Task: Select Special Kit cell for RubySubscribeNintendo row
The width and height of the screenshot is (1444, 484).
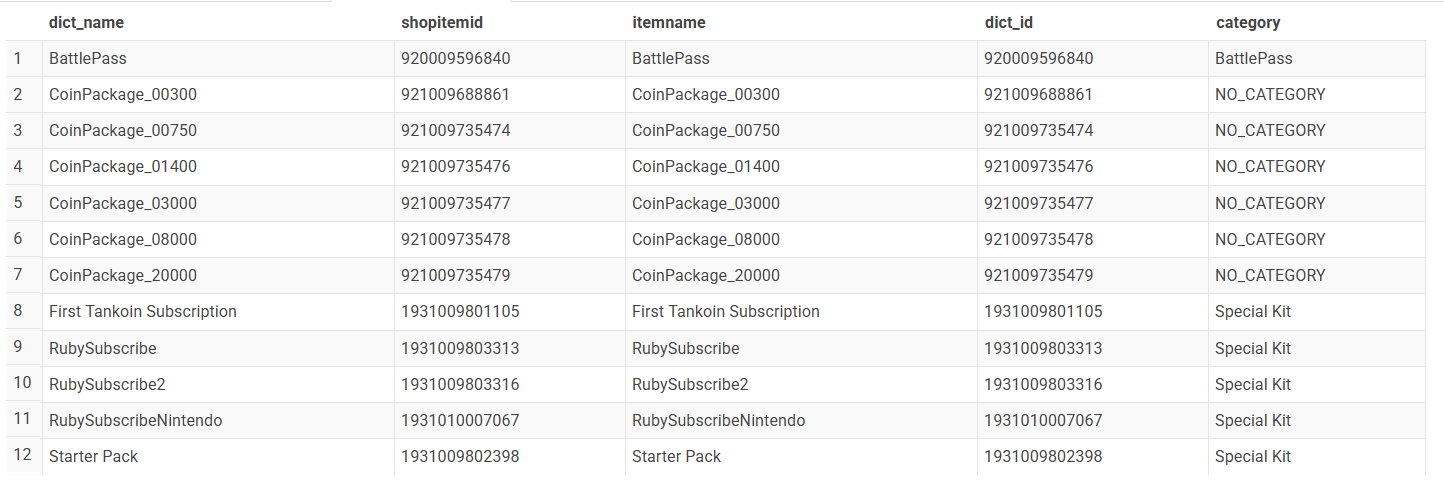Action: [1252, 421]
